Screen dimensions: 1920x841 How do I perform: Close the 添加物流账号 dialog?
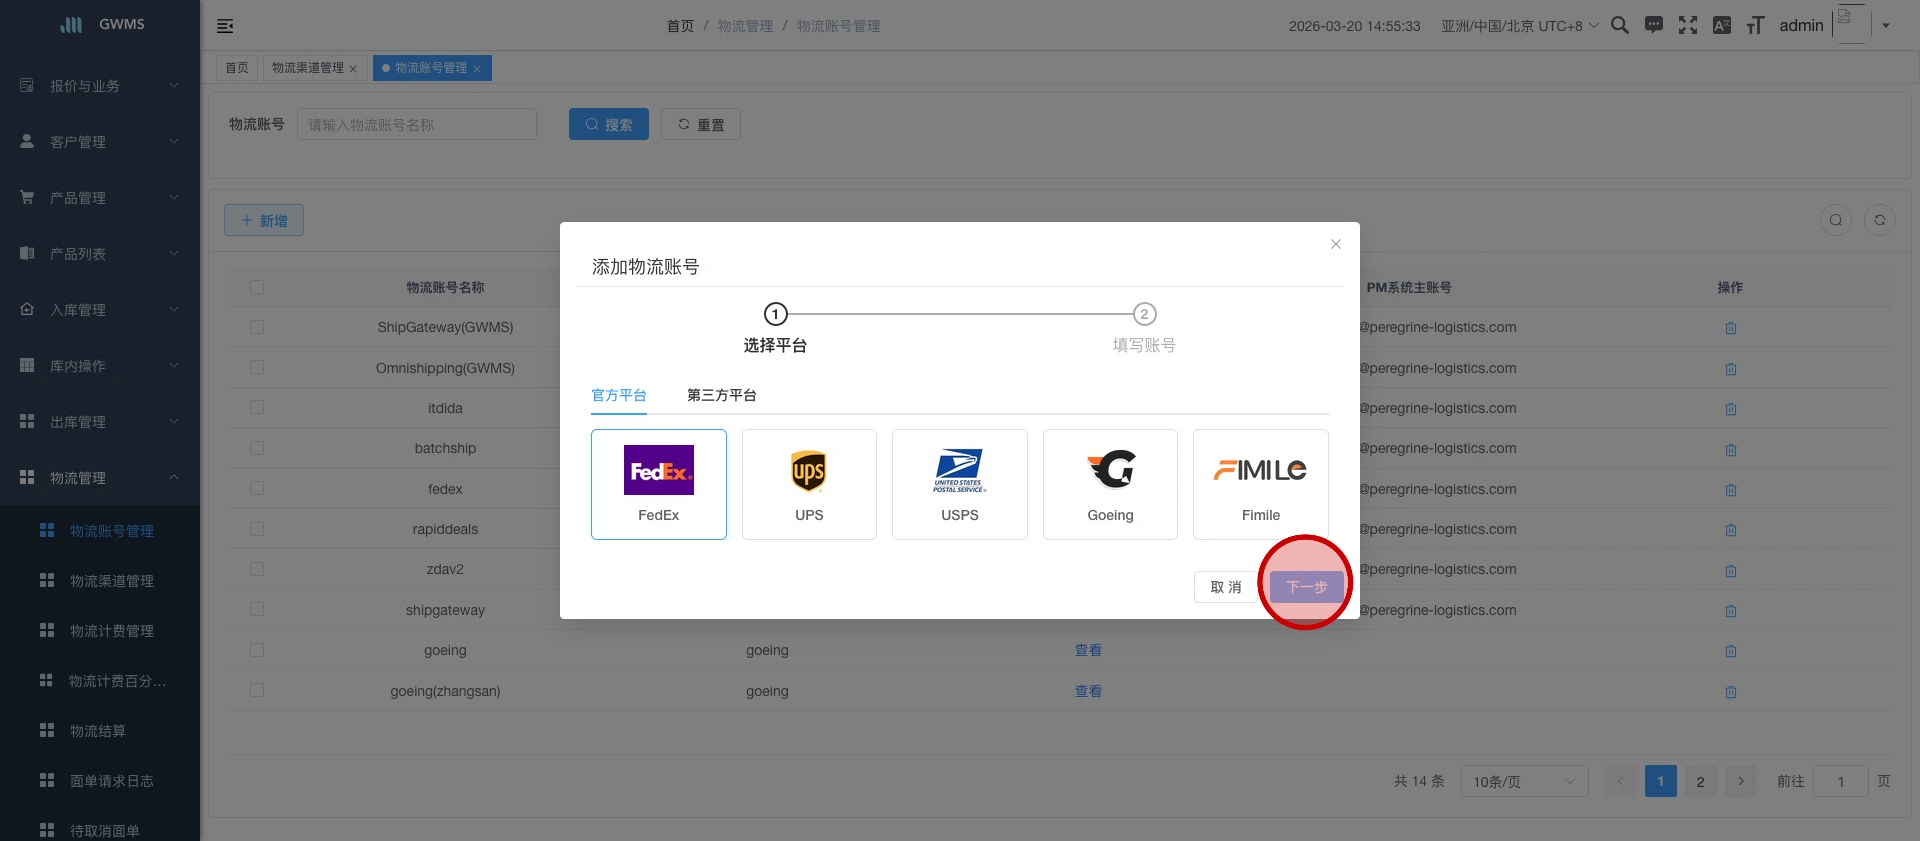(x=1336, y=244)
